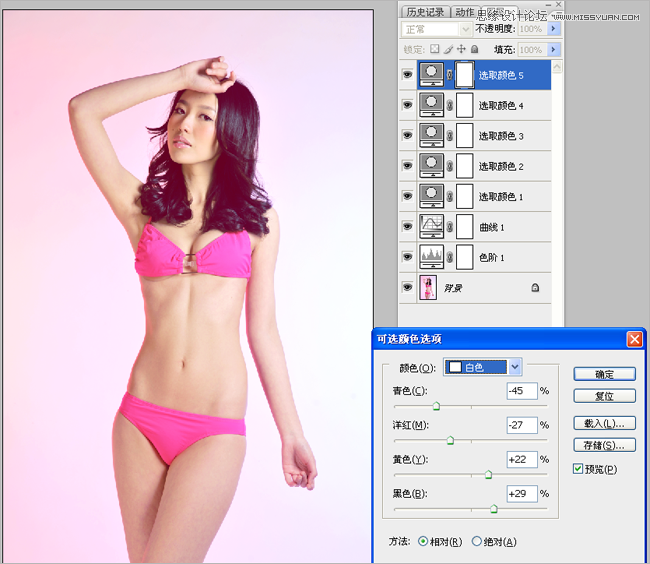The height and width of the screenshot is (564, 650).
Task: Hide the 背景 layer
Action: coord(407,287)
